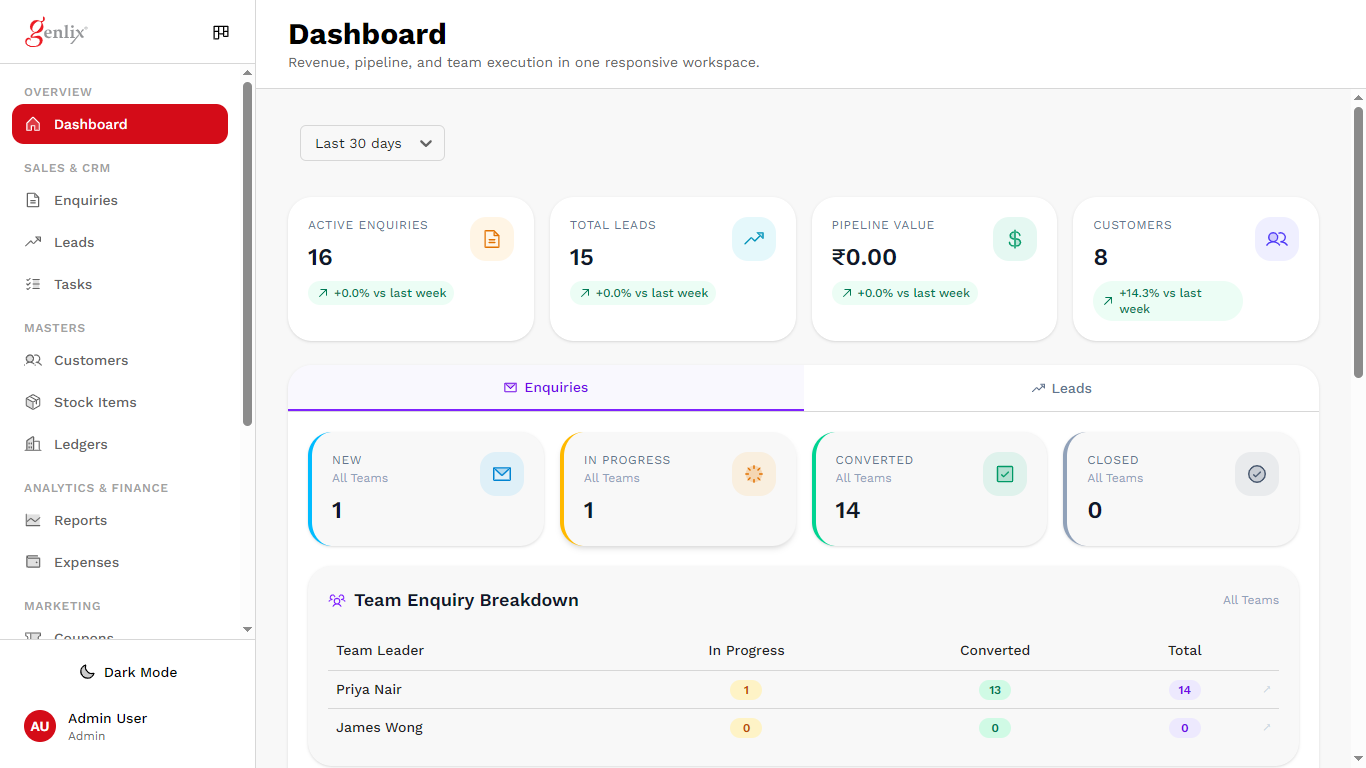Image resolution: width=1366 pixels, height=768 pixels.
Task: Expand James Wong's row details arrow
Action: [x=1268, y=727]
